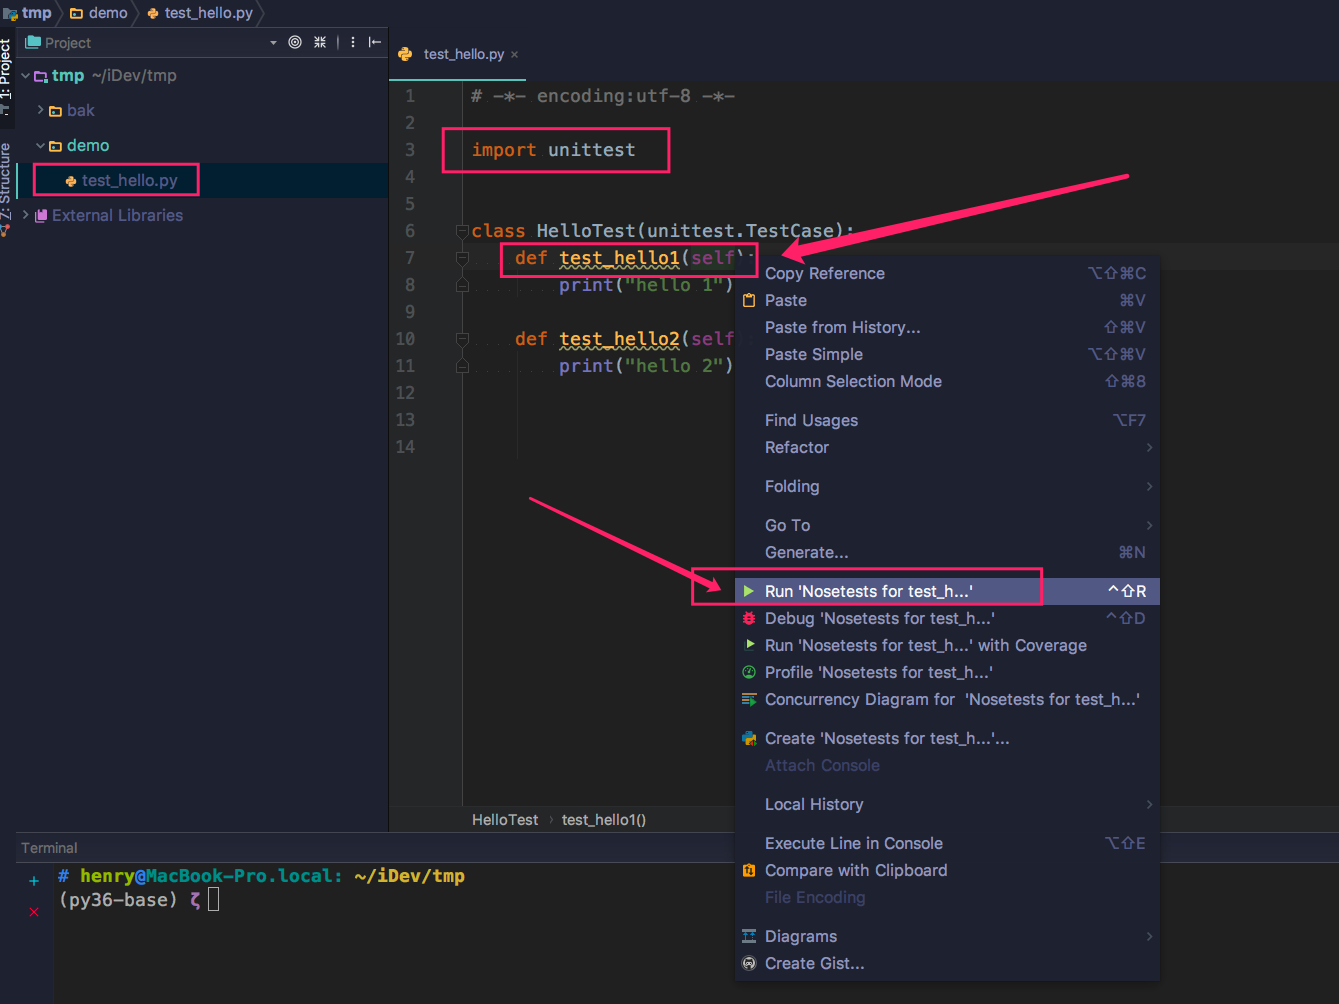Choose Copy Reference from context menu
Screen dimensions: 1339x1004
(947, 274)
